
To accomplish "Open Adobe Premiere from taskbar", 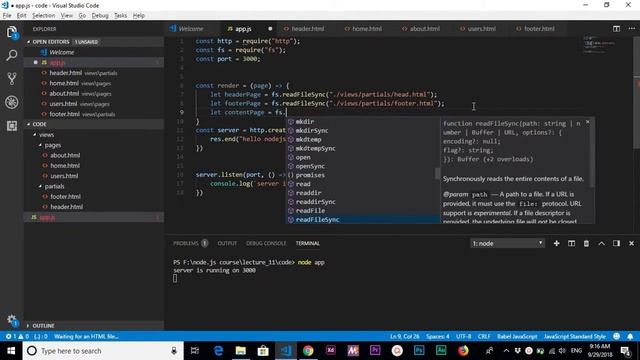I will pyautogui.click(x=375, y=351).
